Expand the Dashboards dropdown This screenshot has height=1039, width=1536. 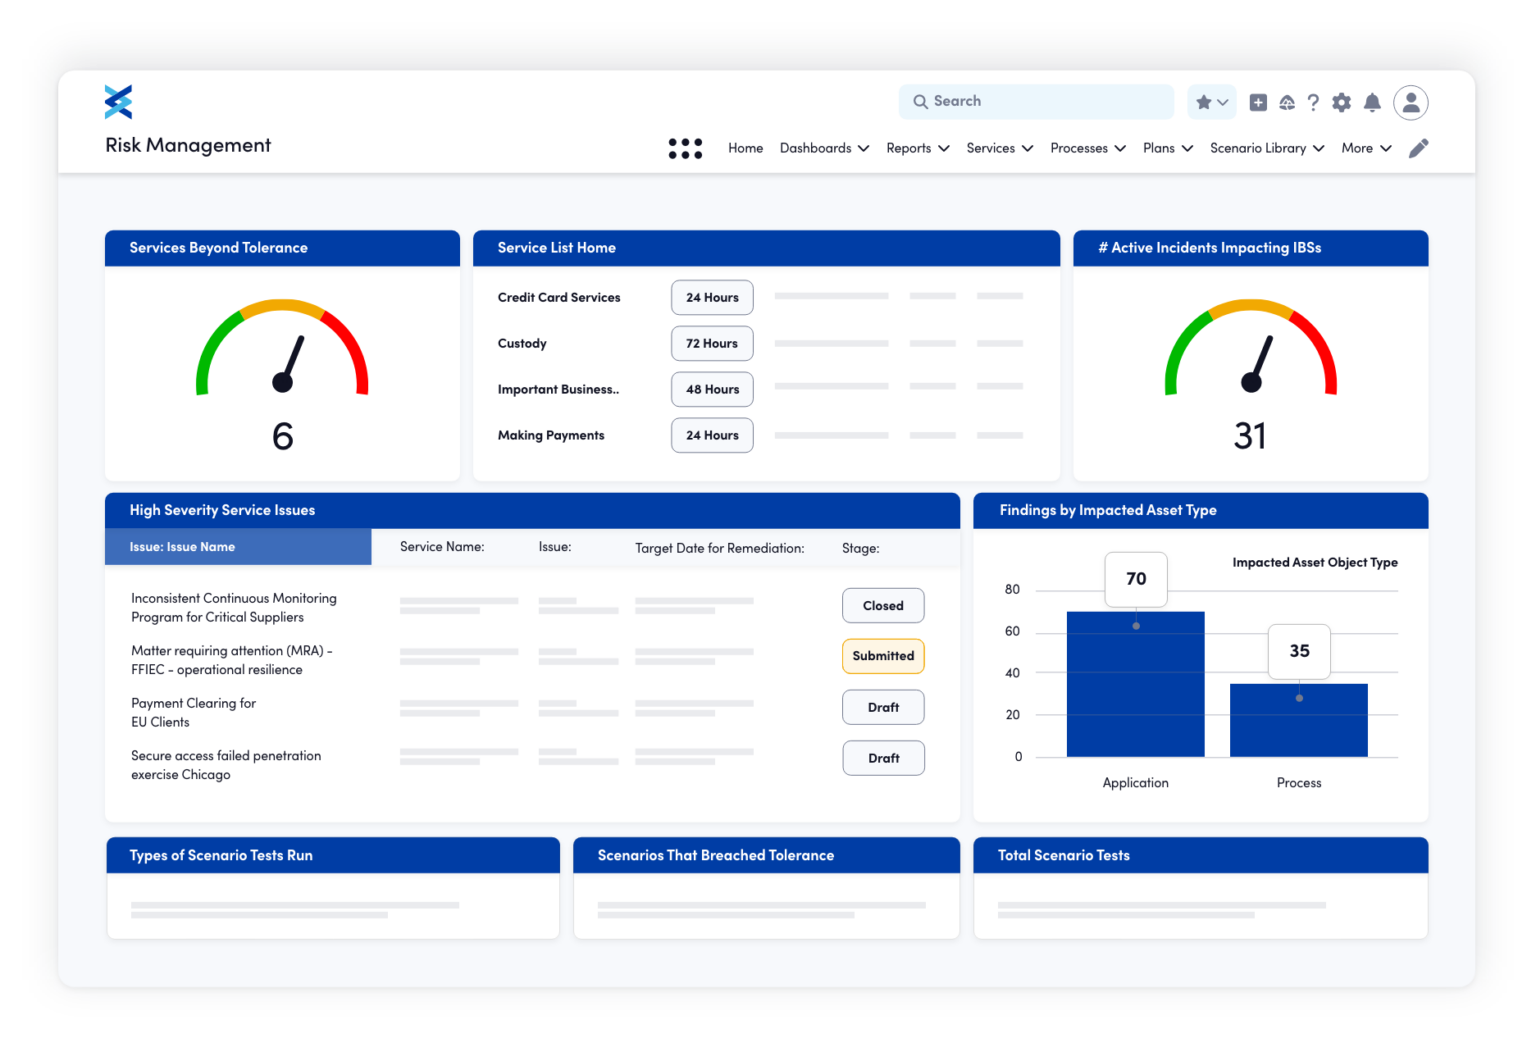pyautogui.click(x=823, y=147)
